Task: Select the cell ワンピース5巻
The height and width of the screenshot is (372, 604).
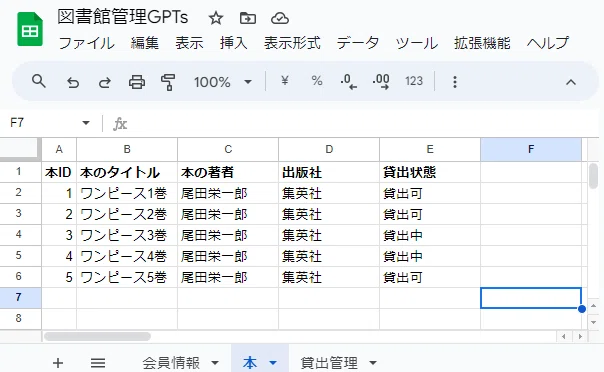Action: (x=127, y=277)
